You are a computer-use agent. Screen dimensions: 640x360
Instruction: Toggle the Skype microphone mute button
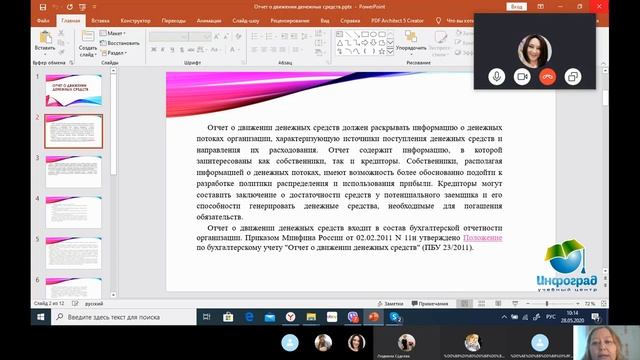click(496, 77)
